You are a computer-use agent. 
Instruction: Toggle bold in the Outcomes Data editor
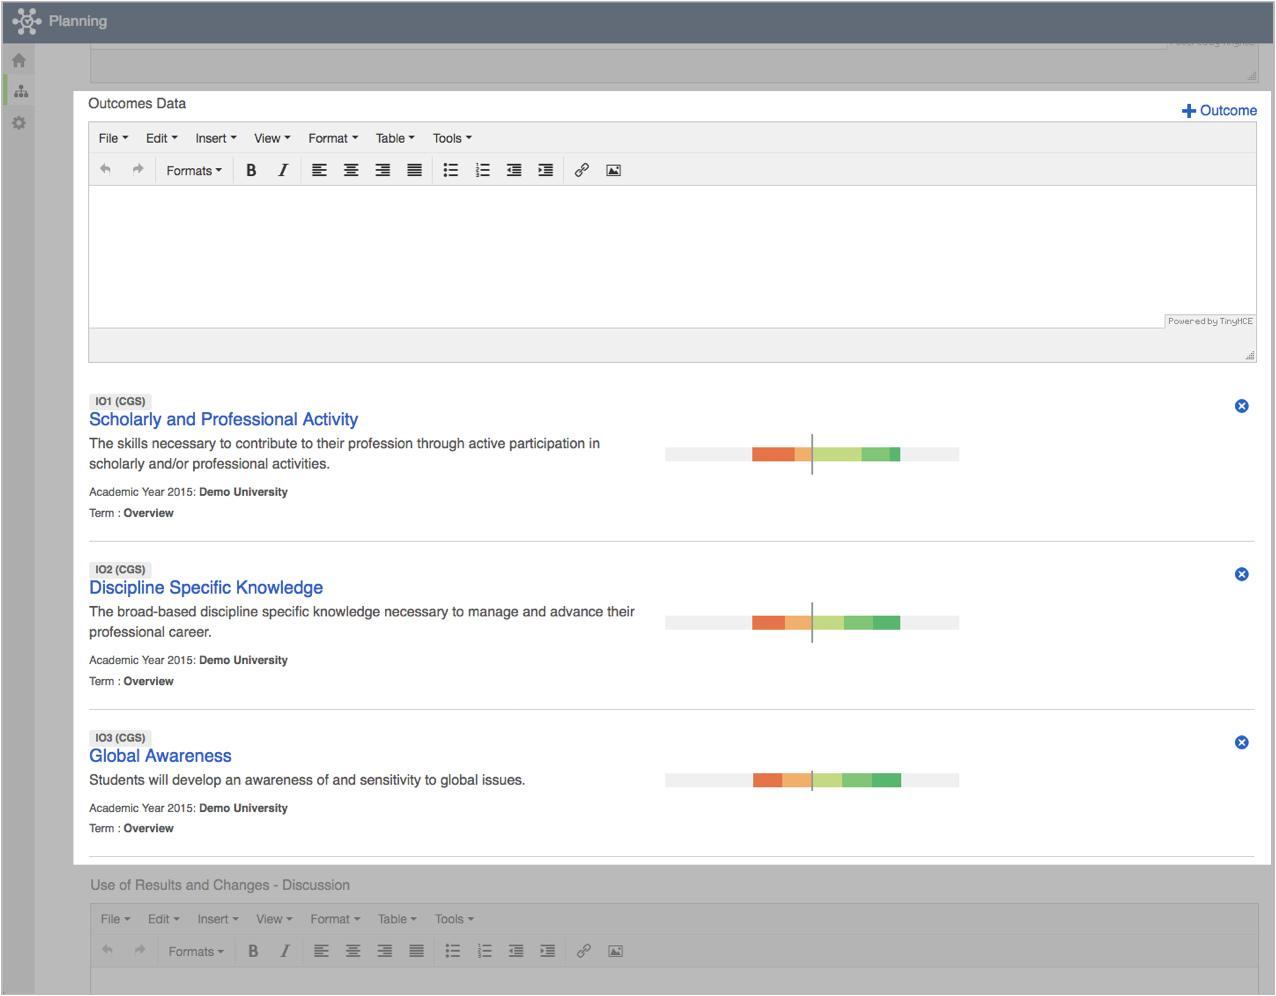click(251, 170)
